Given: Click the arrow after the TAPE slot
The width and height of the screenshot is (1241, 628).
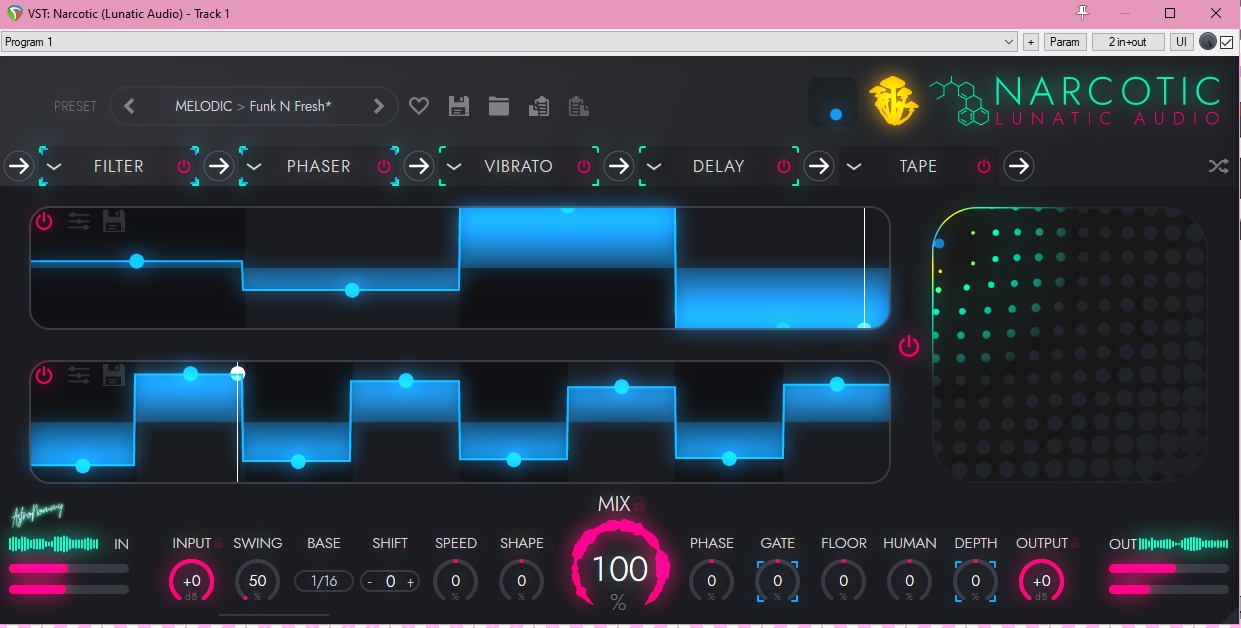Looking at the screenshot, I should coord(1018,166).
